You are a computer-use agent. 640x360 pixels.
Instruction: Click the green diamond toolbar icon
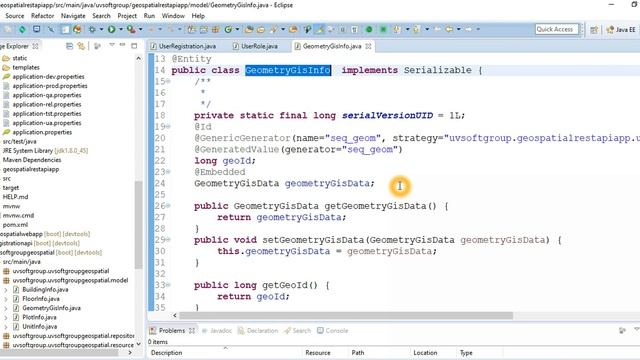(x=22, y=29)
